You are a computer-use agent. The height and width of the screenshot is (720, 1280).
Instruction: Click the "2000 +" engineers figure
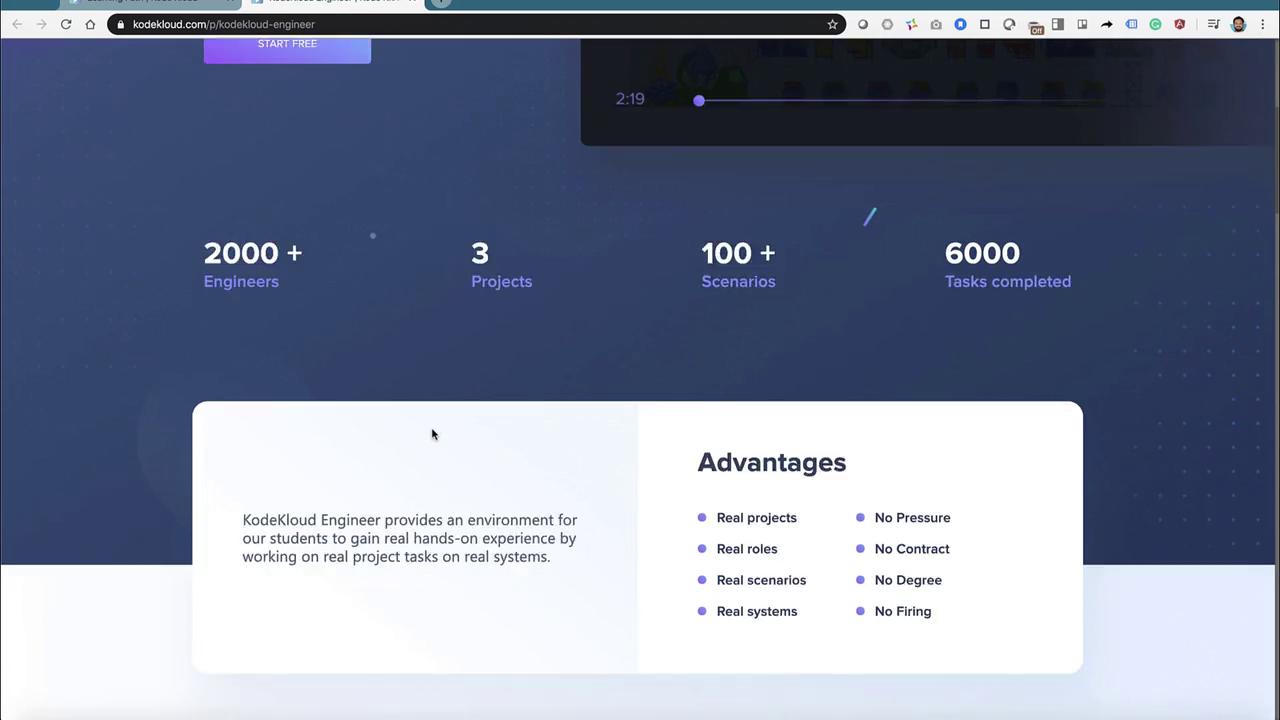click(x=253, y=253)
